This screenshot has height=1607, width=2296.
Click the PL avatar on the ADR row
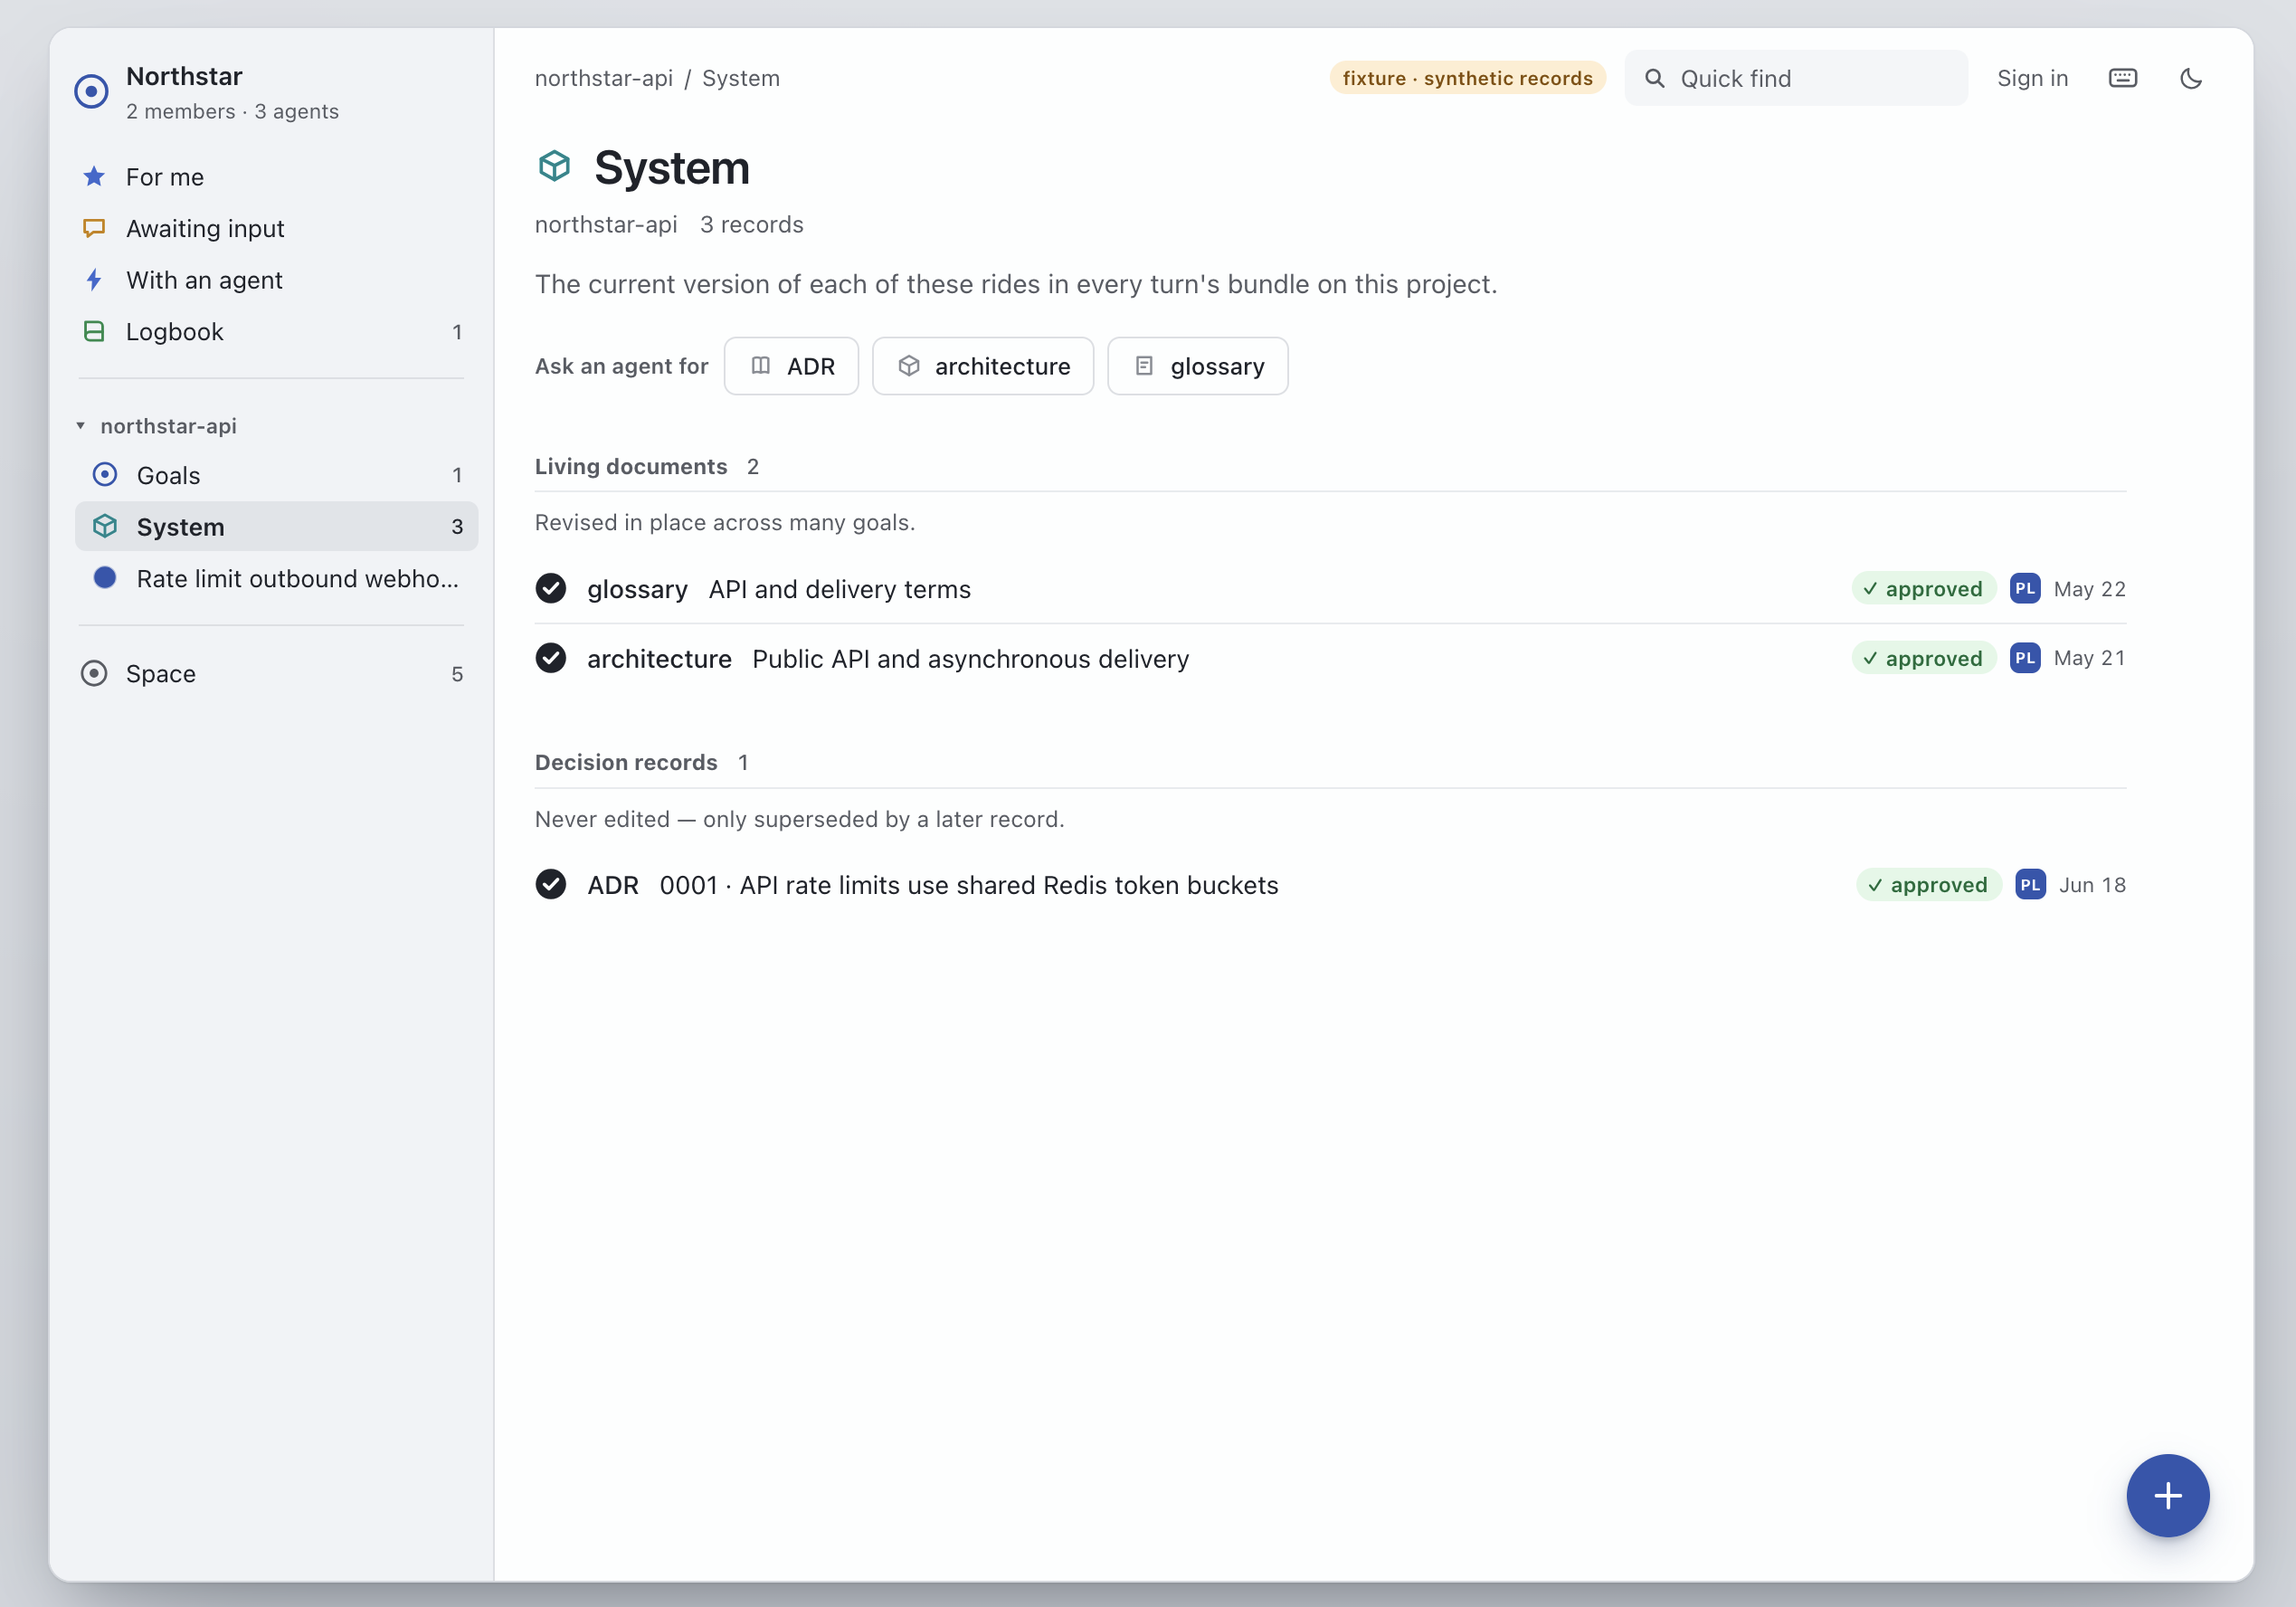(x=2030, y=885)
